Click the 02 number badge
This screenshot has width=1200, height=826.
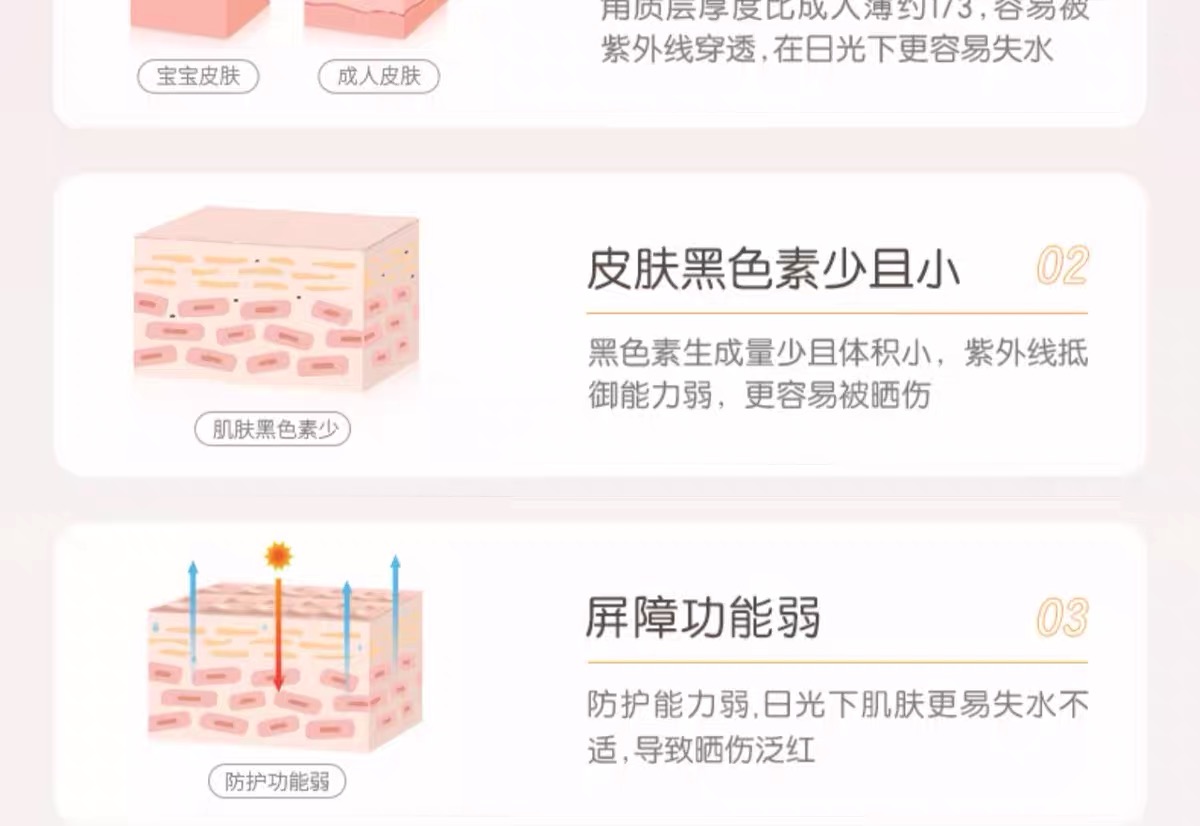point(1062,267)
